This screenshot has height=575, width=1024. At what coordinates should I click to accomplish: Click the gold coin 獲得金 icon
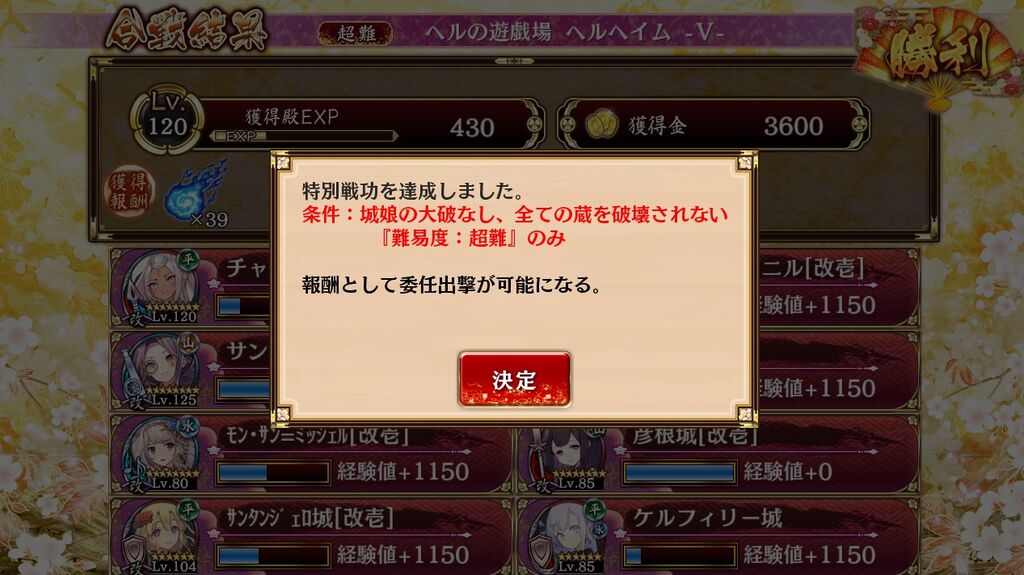(x=601, y=124)
